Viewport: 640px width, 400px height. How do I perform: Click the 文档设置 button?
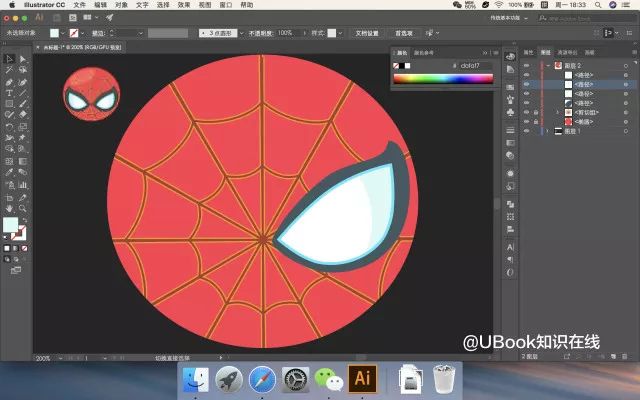click(367, 33)
